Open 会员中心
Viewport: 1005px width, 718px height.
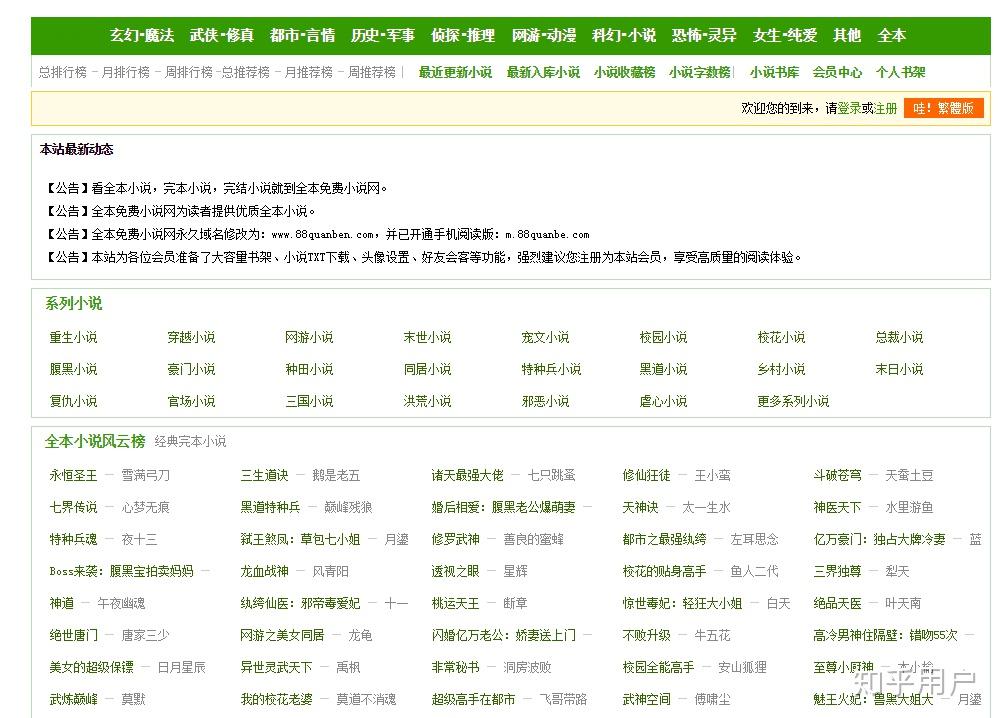pos(837,72)
